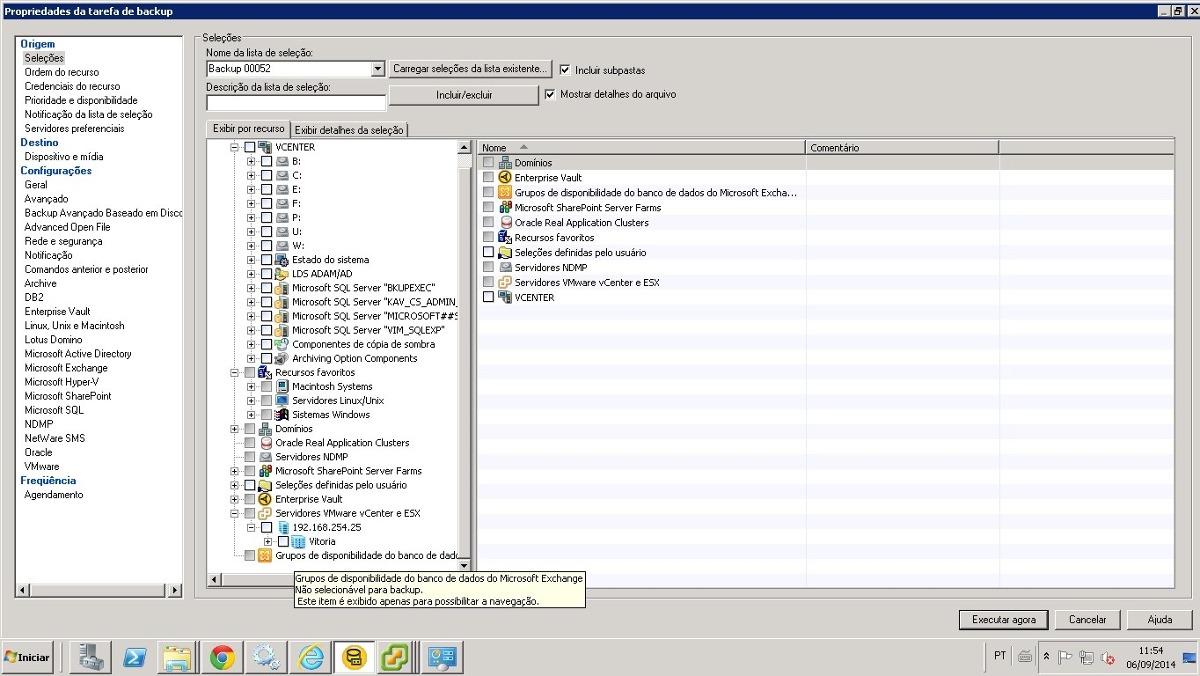Open Windows Explorer folder from the taskbar

coord(178,657)
